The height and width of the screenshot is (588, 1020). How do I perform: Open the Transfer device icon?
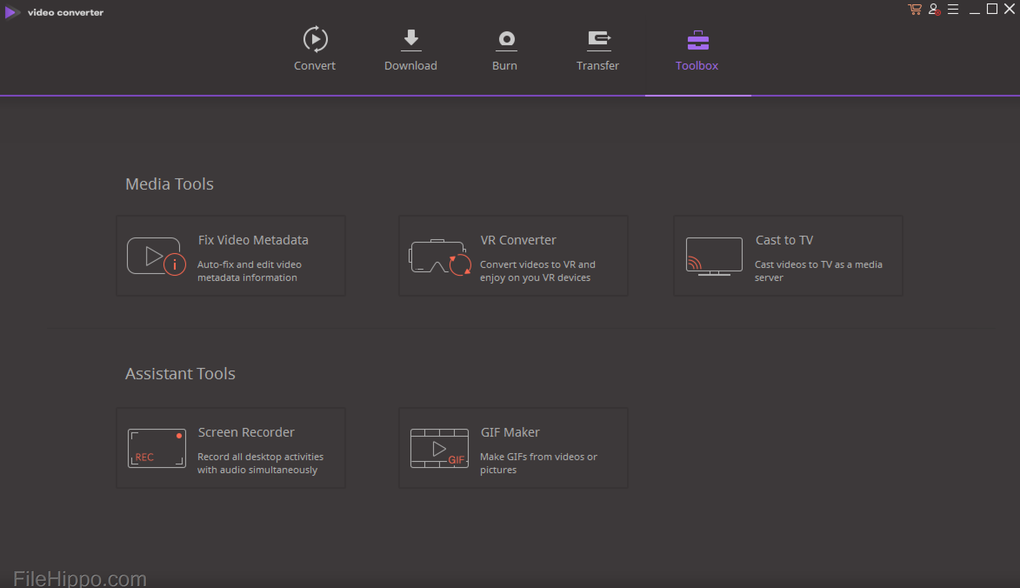pos(598,40)
